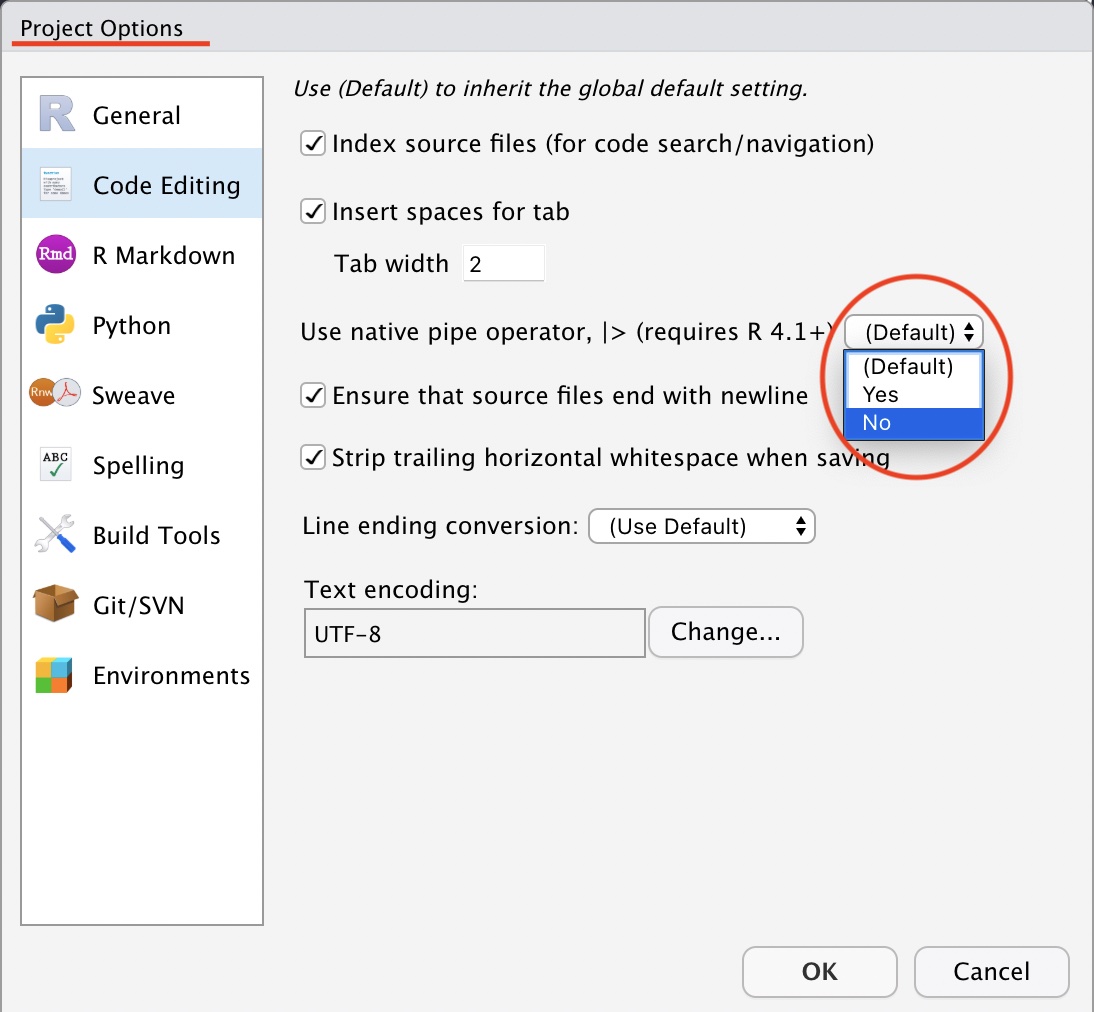Screen dimensions: 1094x1012
Task: Open Sweave settings via its icon
Action: coord(56,394)
